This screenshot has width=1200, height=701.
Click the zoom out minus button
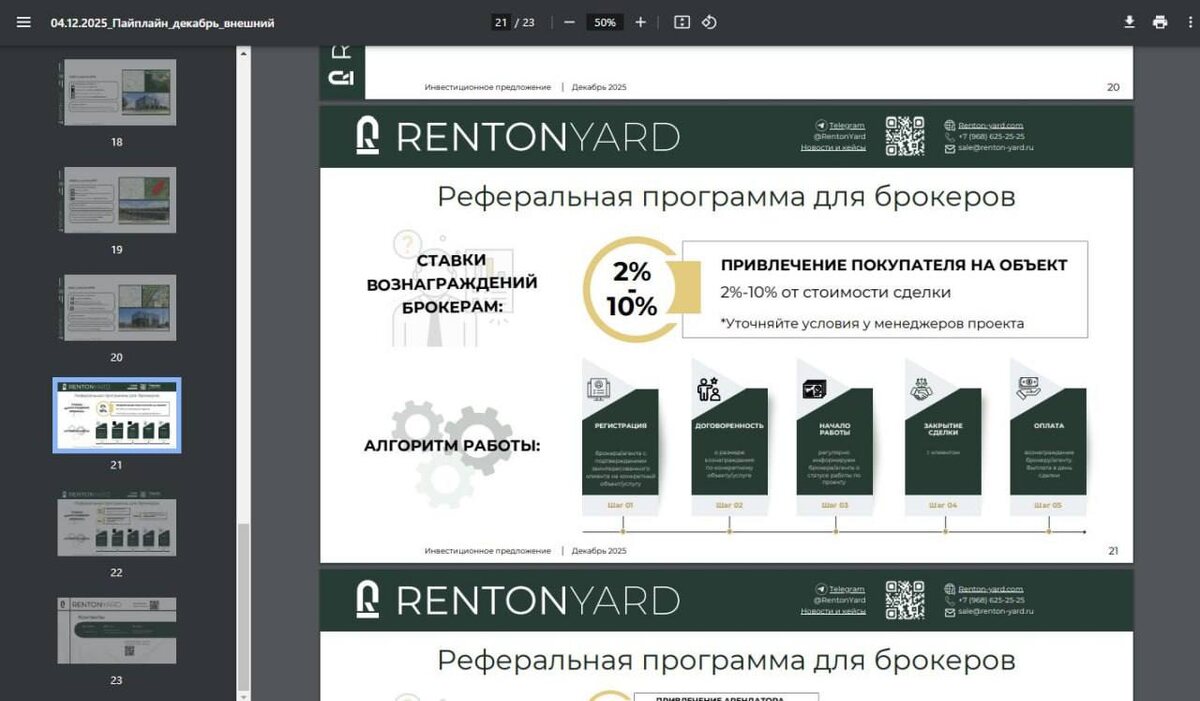tap(569, 22)
